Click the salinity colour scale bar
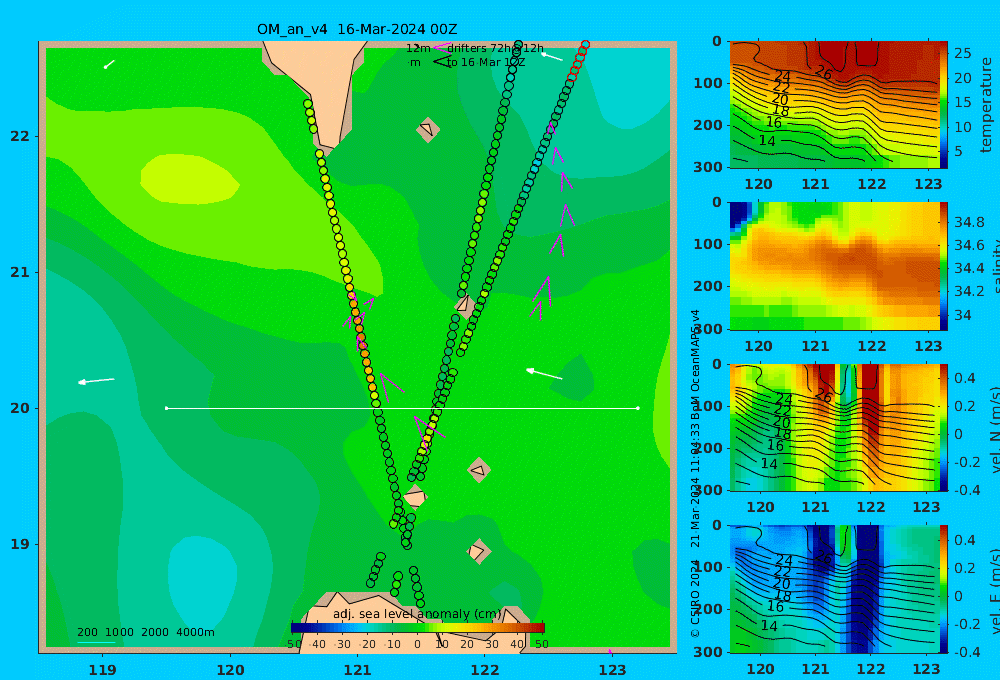Screen dimensions: 1000x680 (944, 266)
